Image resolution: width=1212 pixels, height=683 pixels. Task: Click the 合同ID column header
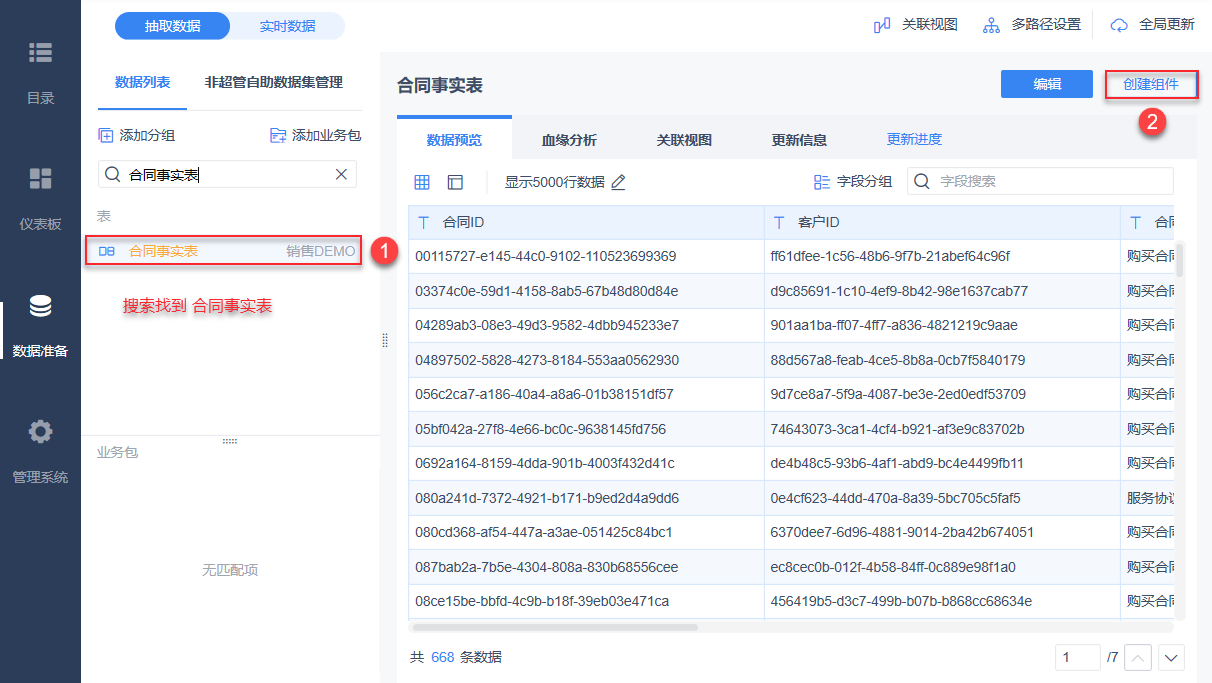pos(586,222)
